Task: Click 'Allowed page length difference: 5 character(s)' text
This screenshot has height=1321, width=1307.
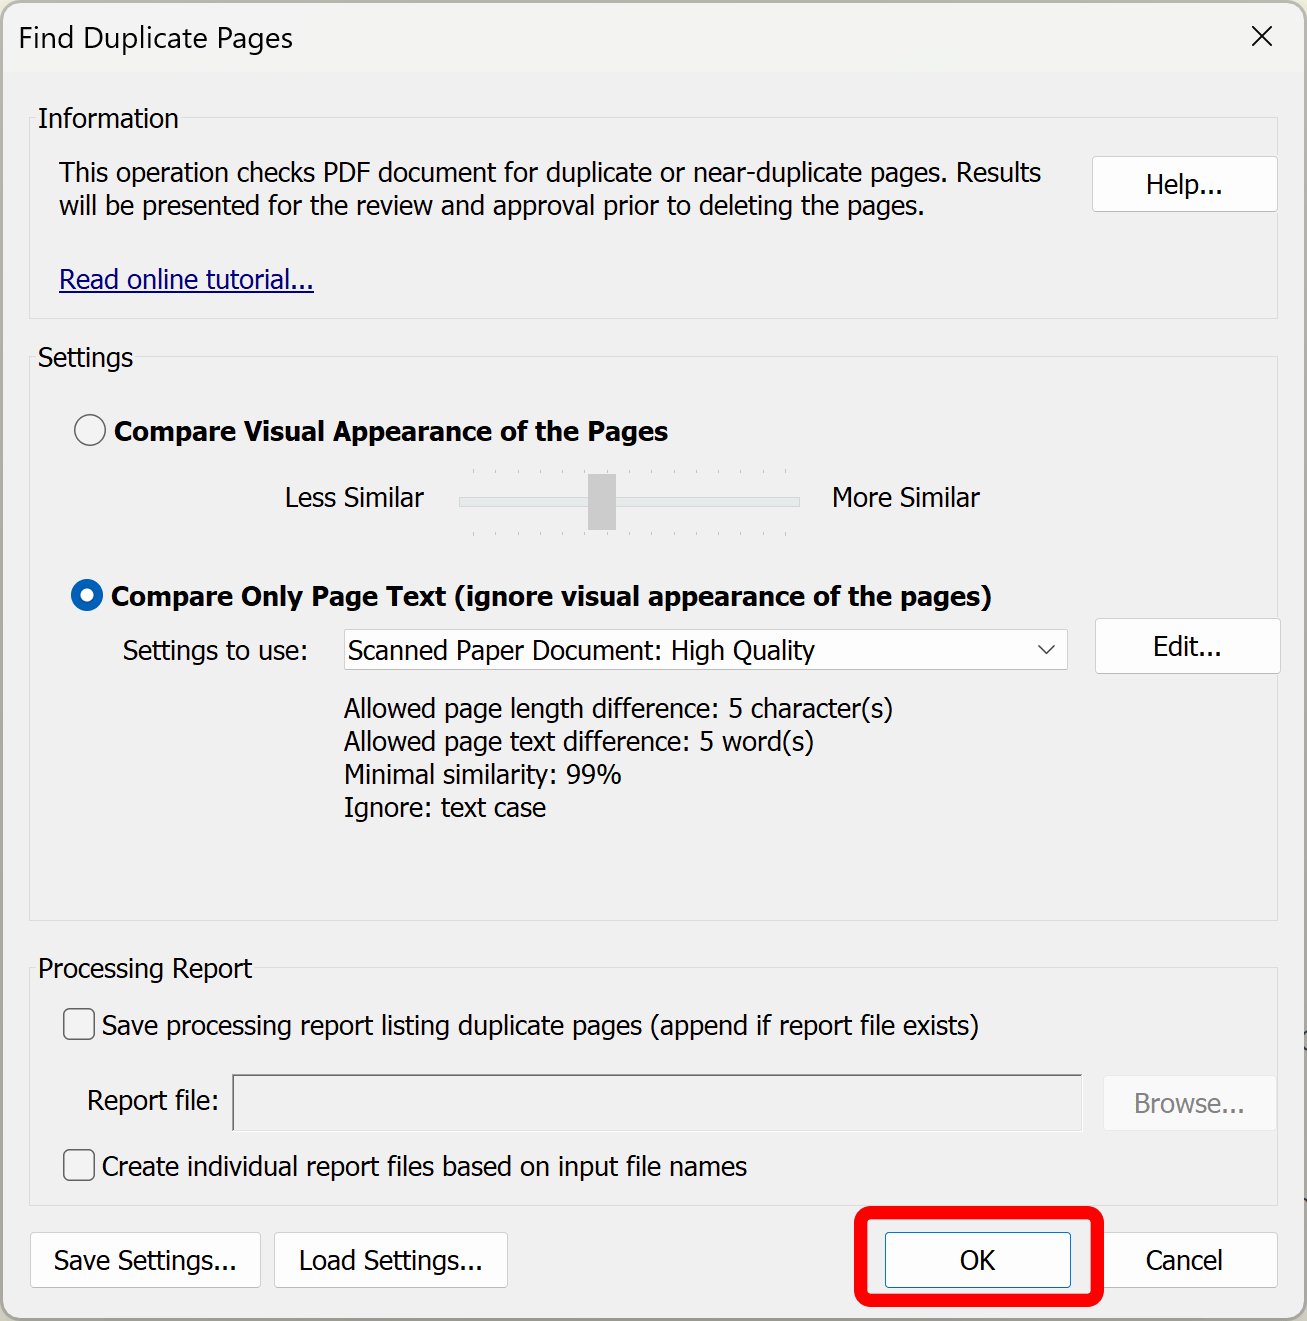Action: click(618, 709)
